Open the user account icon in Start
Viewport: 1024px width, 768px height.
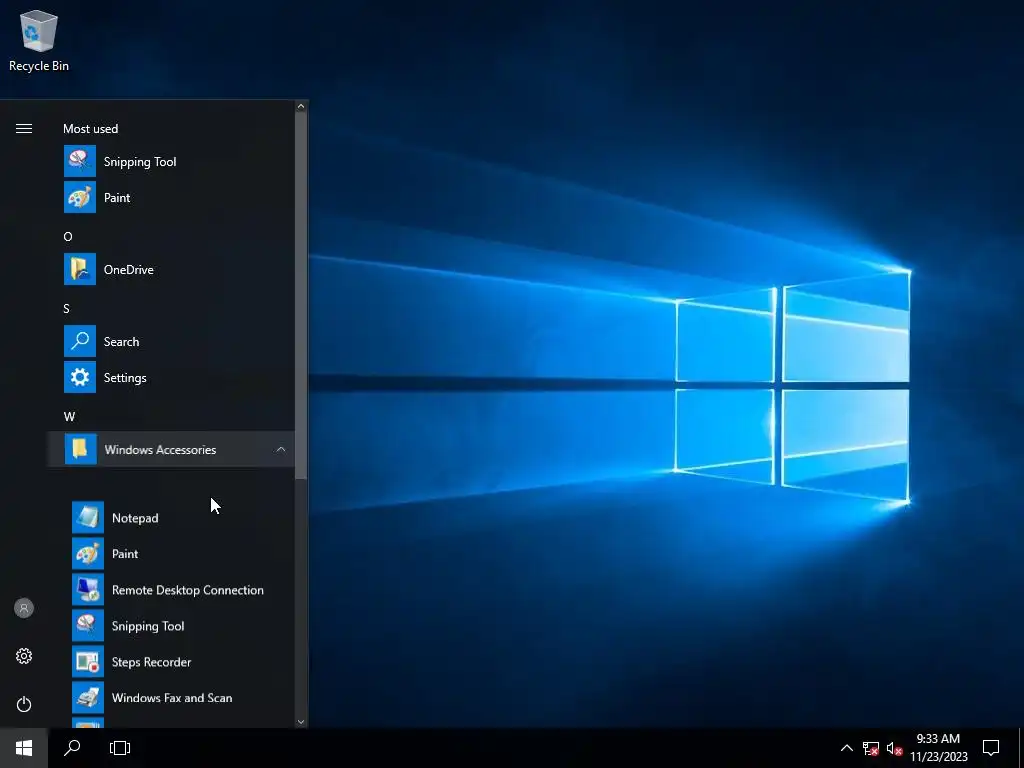[x=24, y=608]
